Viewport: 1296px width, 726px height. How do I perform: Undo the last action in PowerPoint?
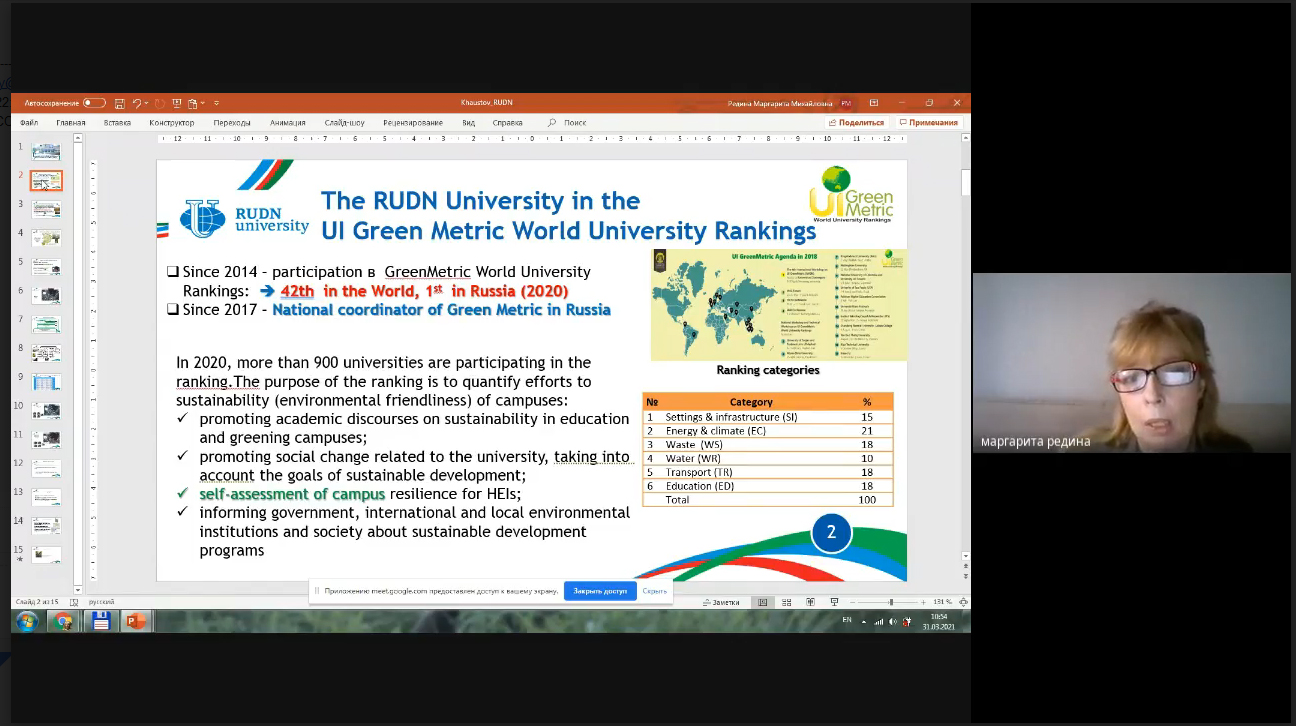[x=136, y=103]
